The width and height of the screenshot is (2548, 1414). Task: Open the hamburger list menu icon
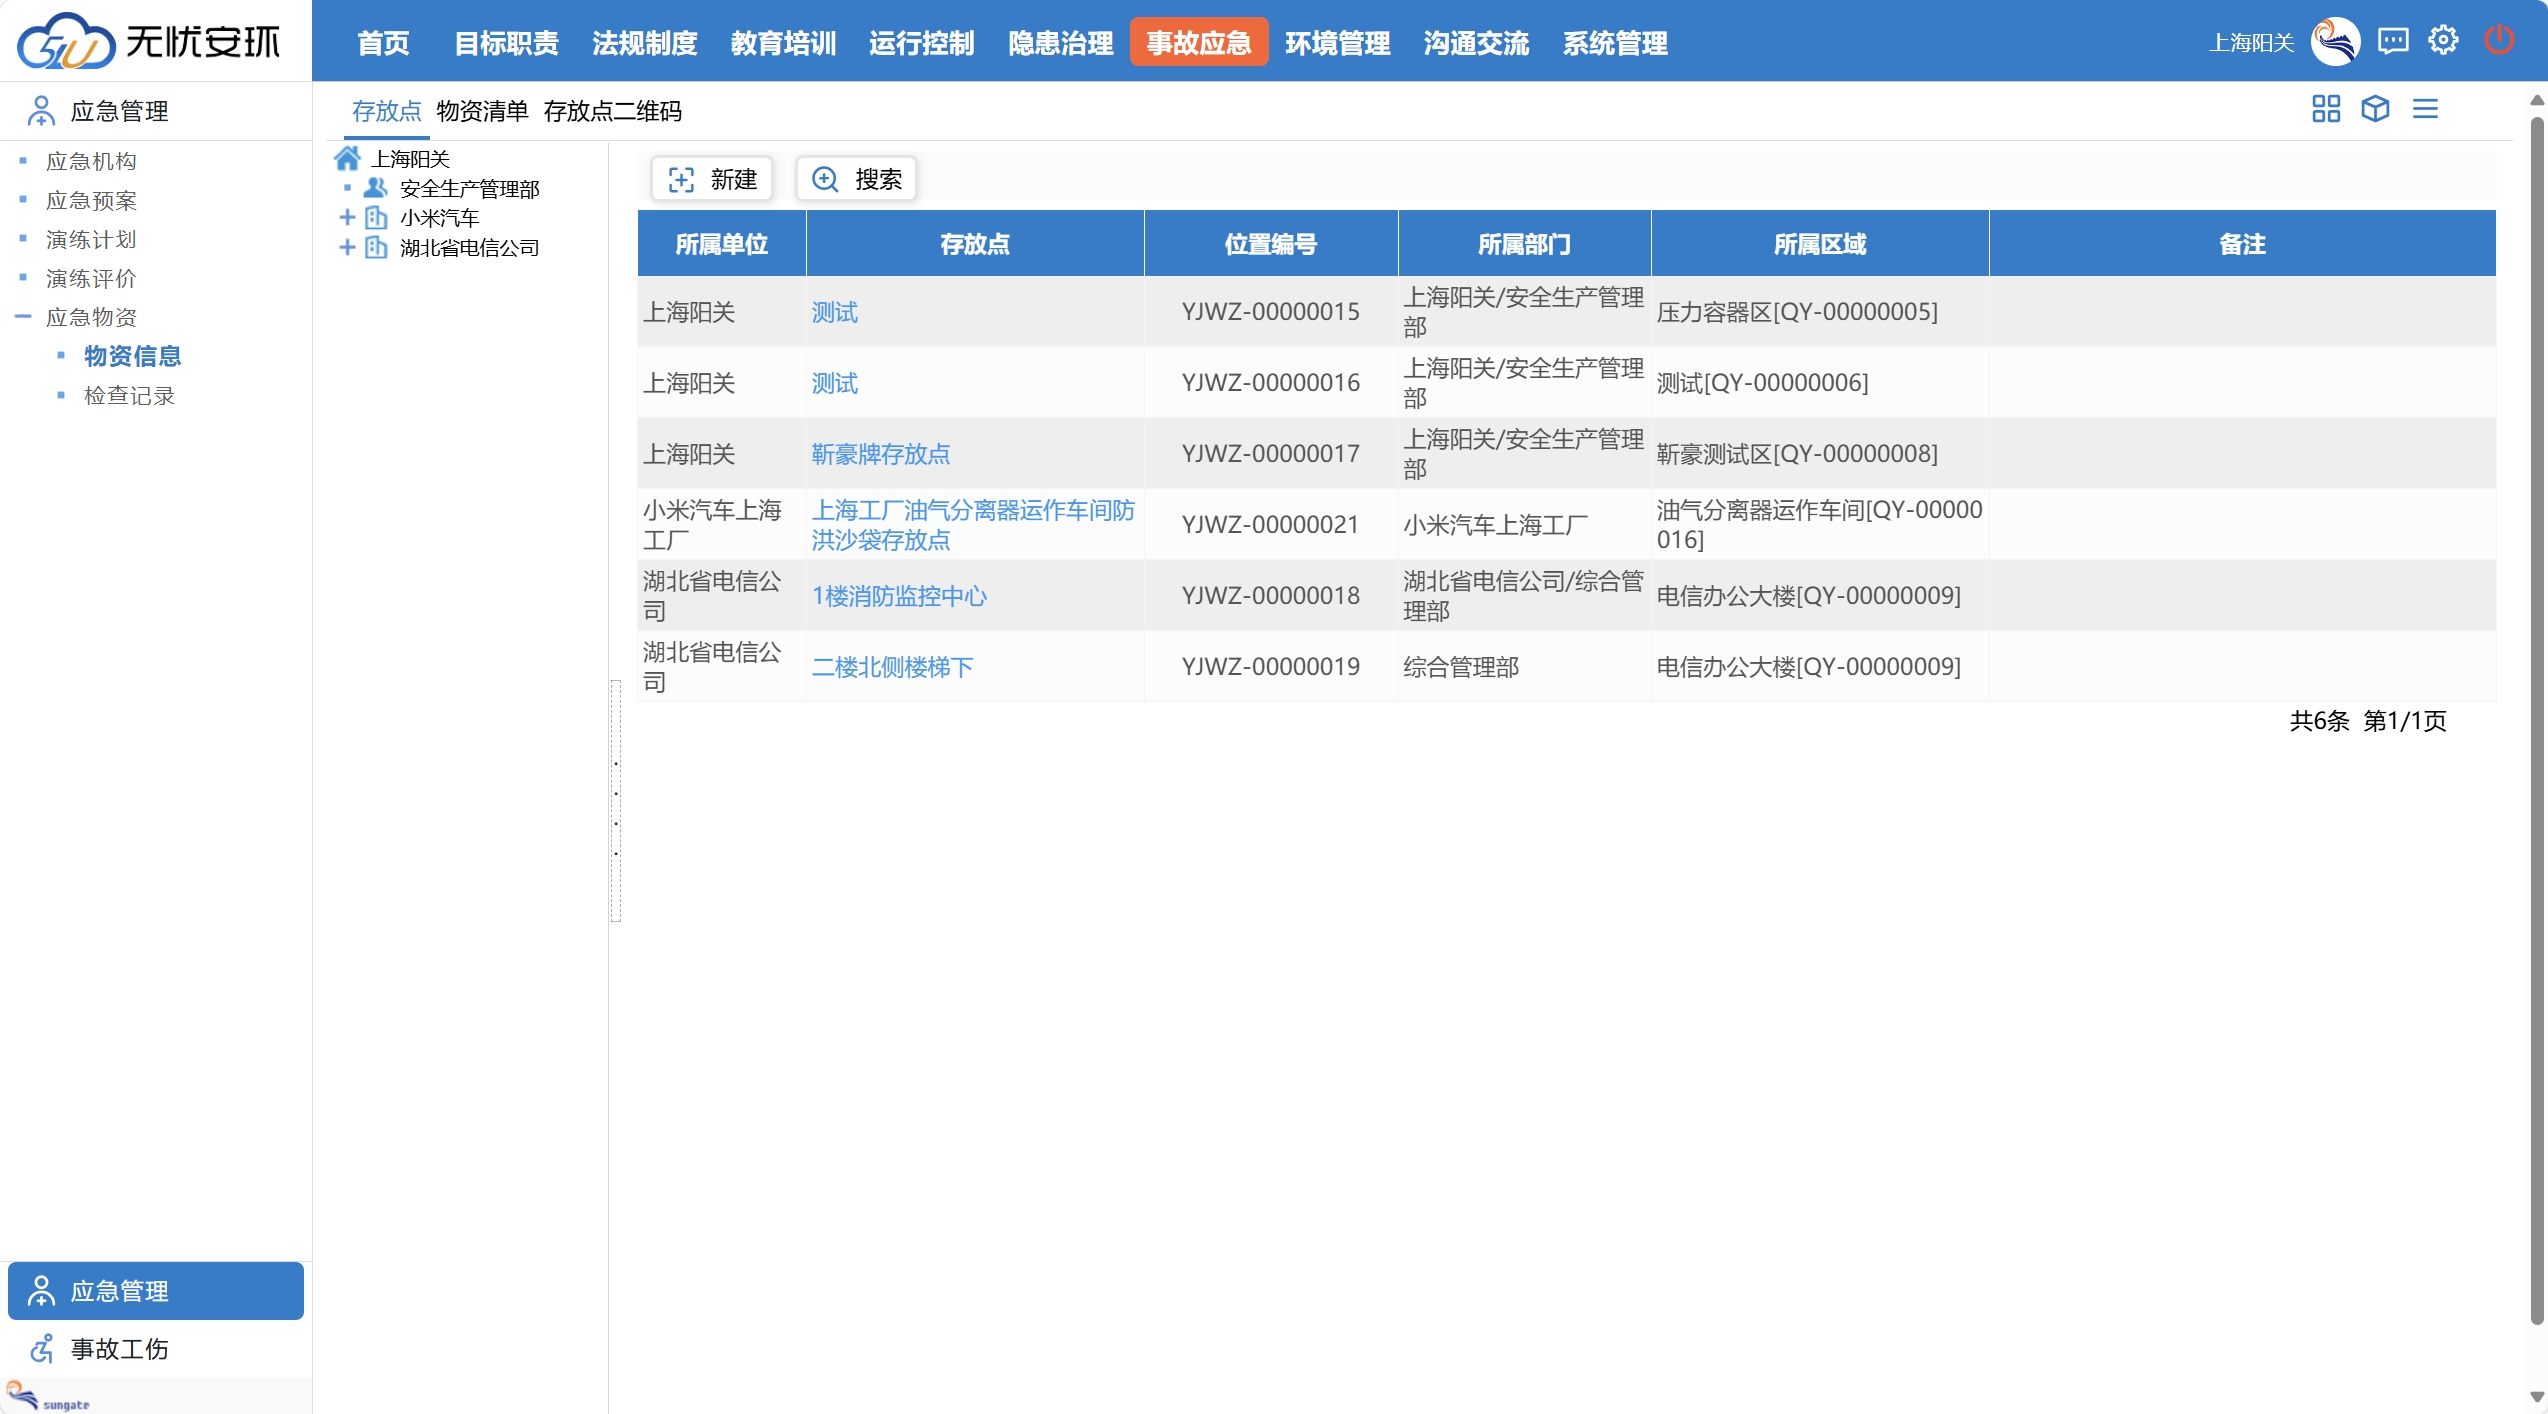(2425, 108)
